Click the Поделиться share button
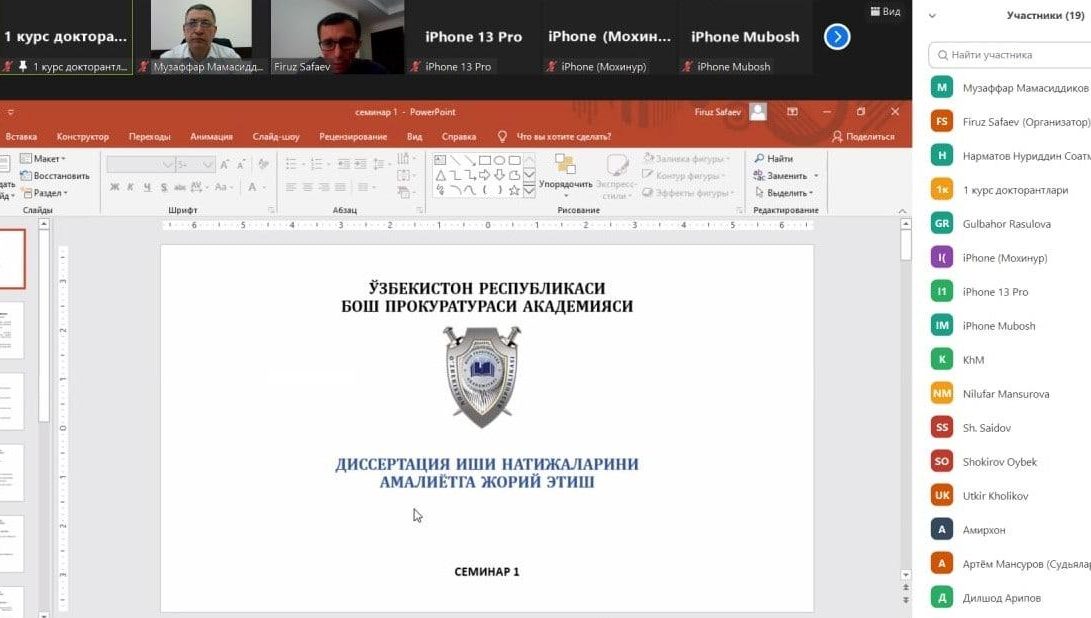The image size is (1091, 618). [863, 136]
